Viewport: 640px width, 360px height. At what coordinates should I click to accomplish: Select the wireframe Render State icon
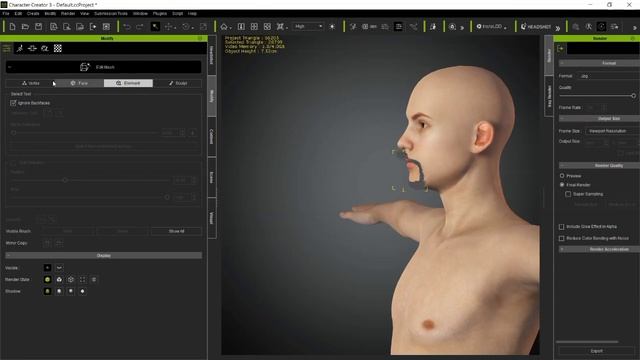71,280
